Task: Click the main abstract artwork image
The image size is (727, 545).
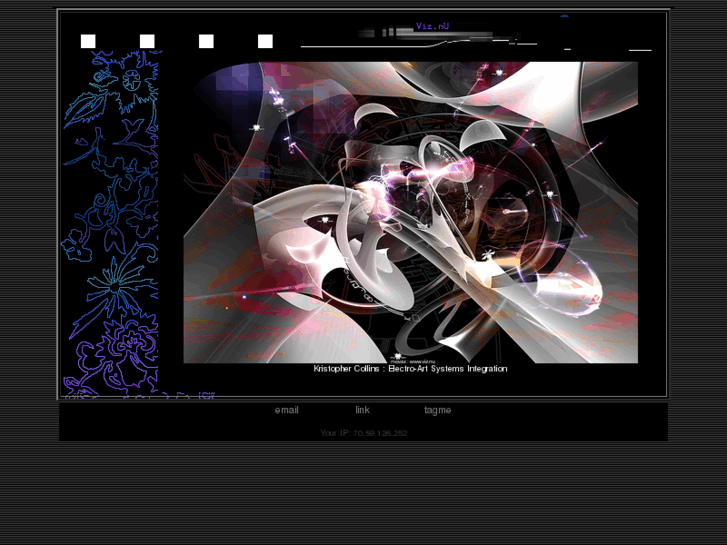Action: click(411, 212)
